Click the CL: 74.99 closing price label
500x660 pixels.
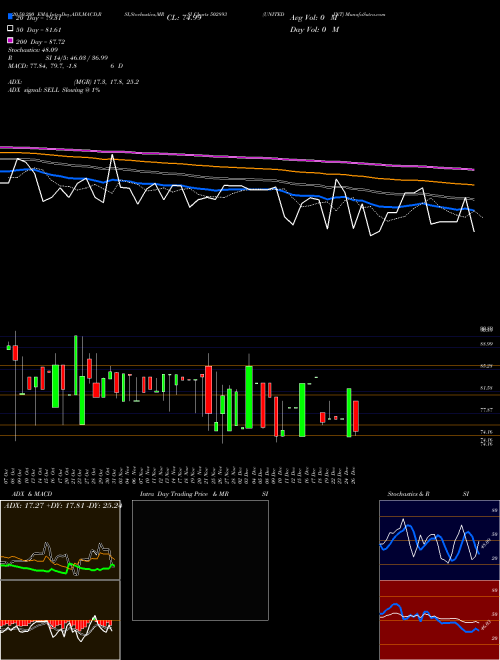pos(184,18)
